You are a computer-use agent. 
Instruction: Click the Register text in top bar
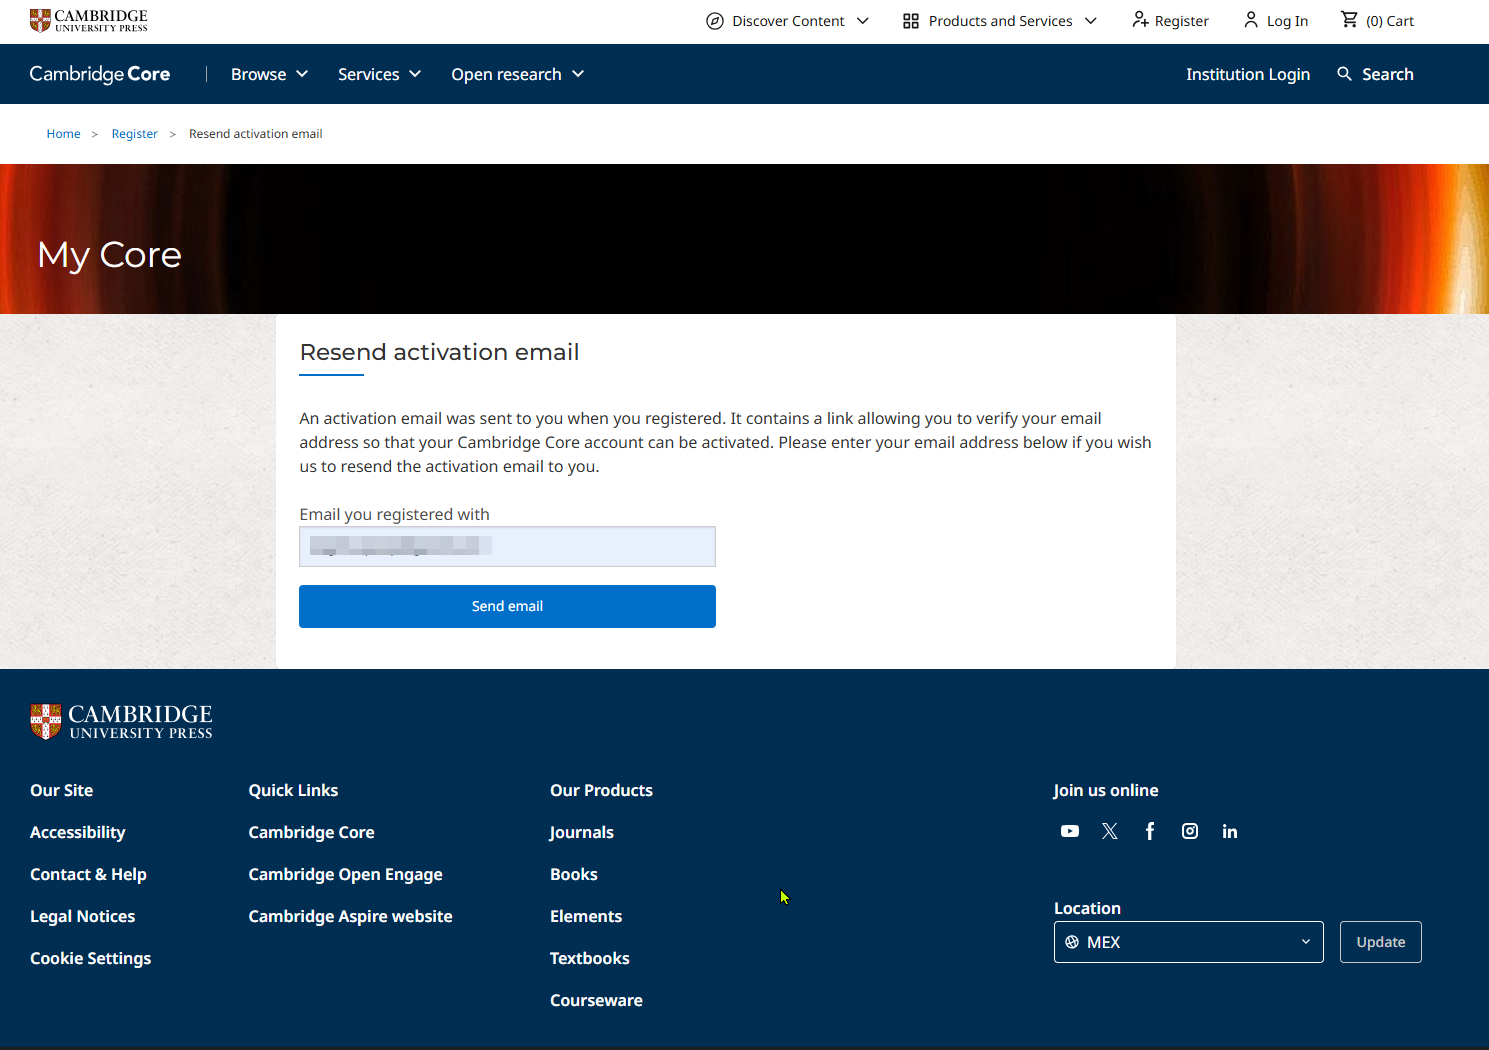point(1182,21)
